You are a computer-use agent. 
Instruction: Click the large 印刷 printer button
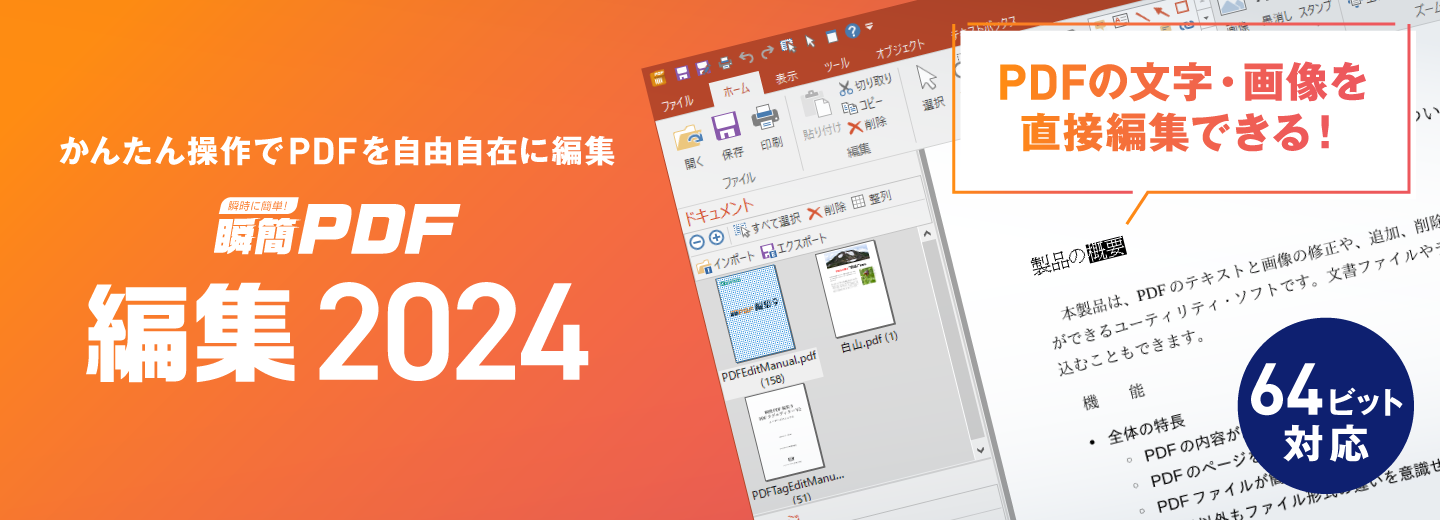(767, 127)
